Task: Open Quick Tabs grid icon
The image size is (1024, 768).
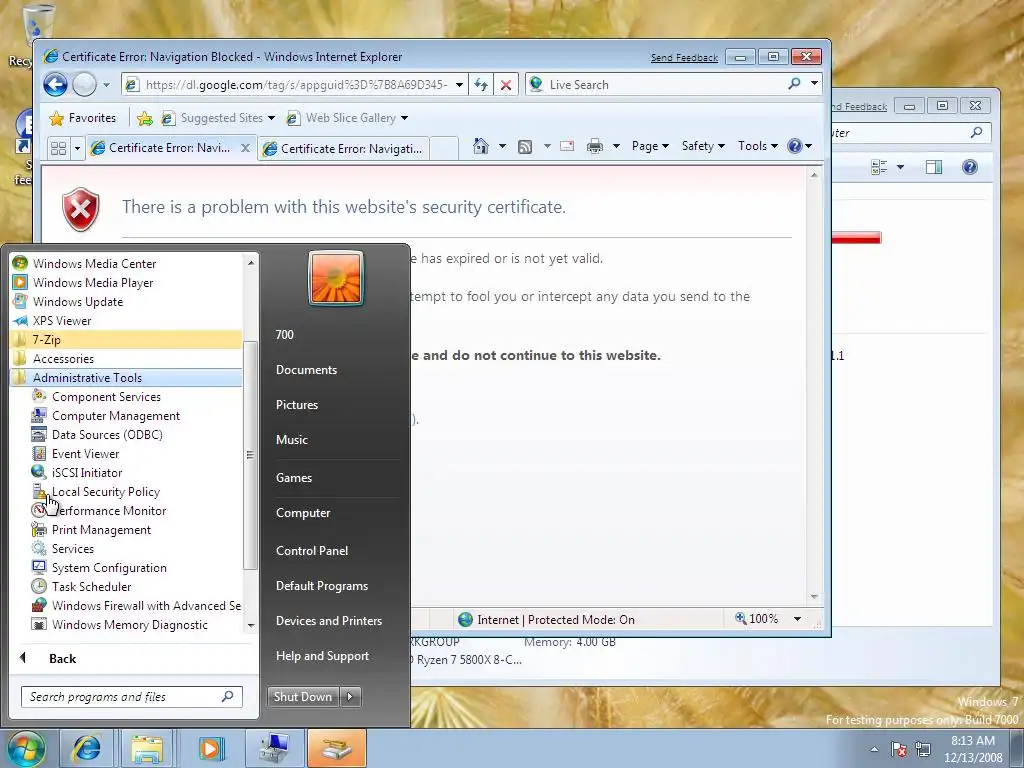Action: pos(58,148)
